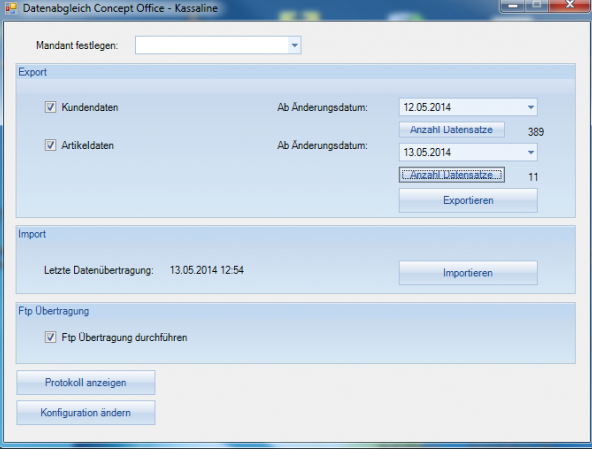Click the Letzte Datenübertragung label
Image resolution: width=592 pixels, height=449 pixels.
(x=99, y=270)
